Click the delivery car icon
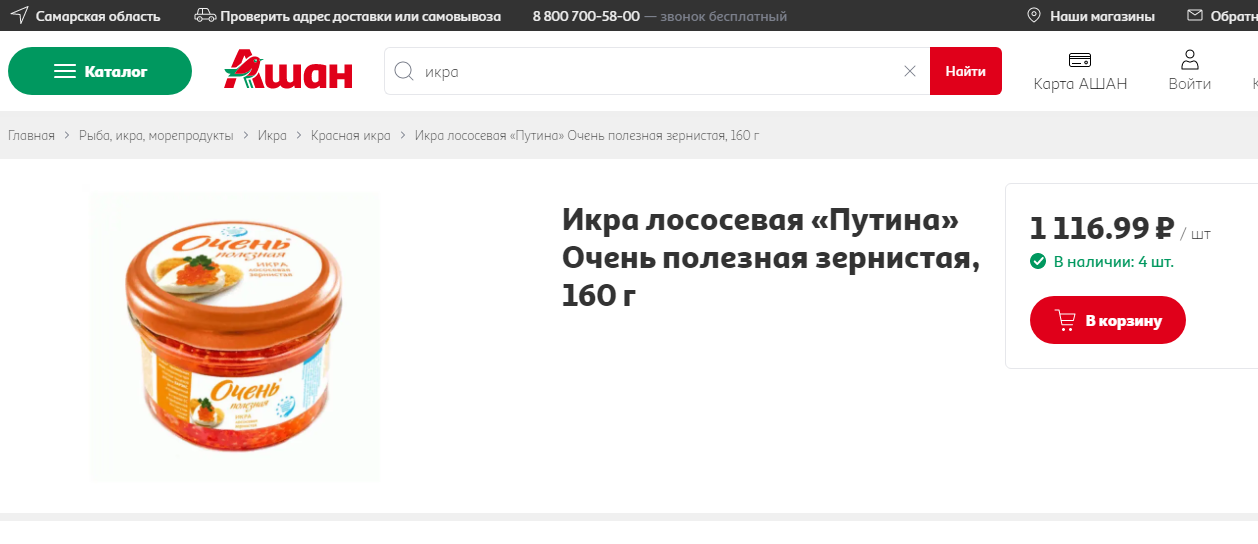The width and height of the screenshot is (1258, 544). coord(205,16)
